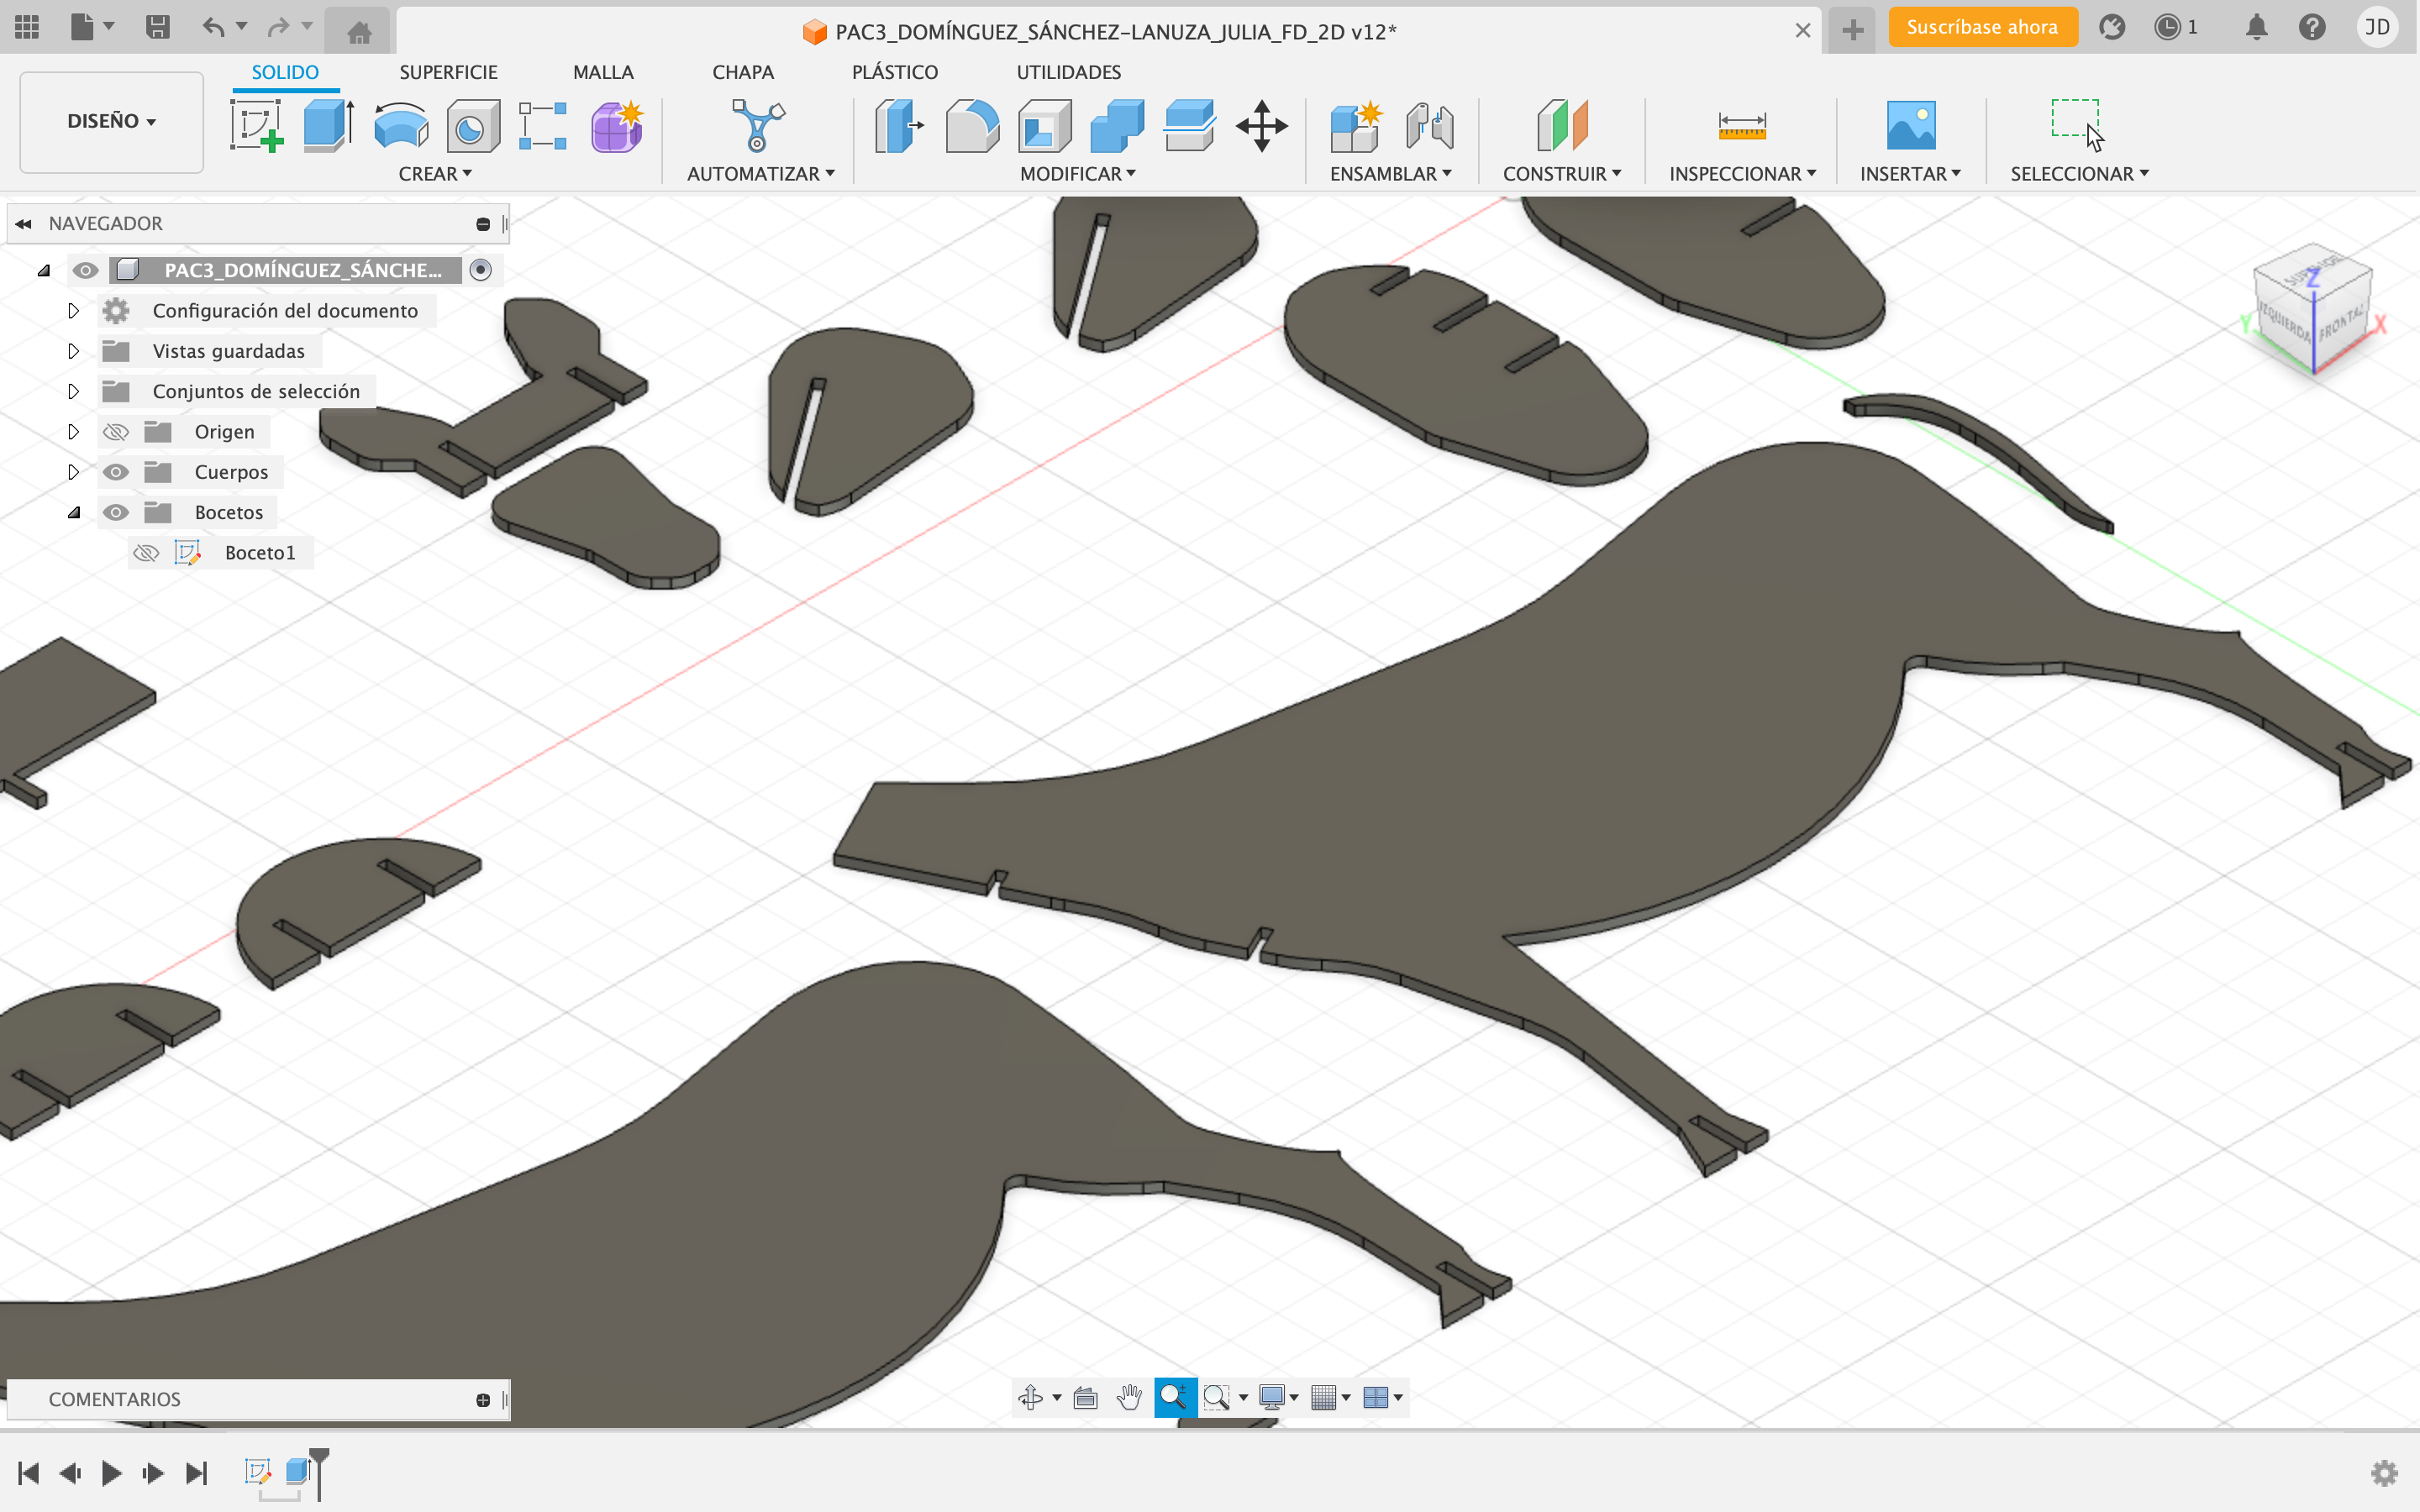Open the INSPECCIONAR dropdown menu
Image resolution: width=2420 pixels, height=1512 pixels.
(1742, 174)
